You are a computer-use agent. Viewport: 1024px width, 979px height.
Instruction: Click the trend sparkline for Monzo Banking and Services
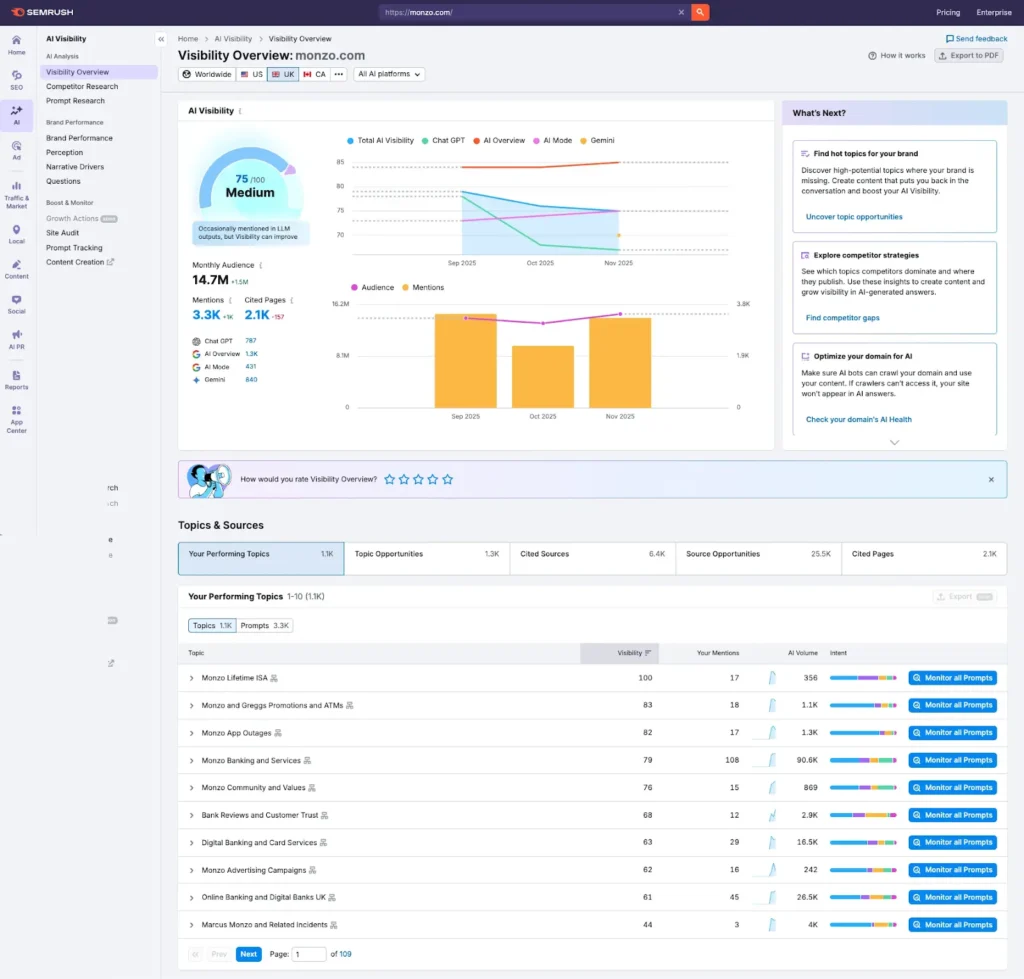(765, 760)
